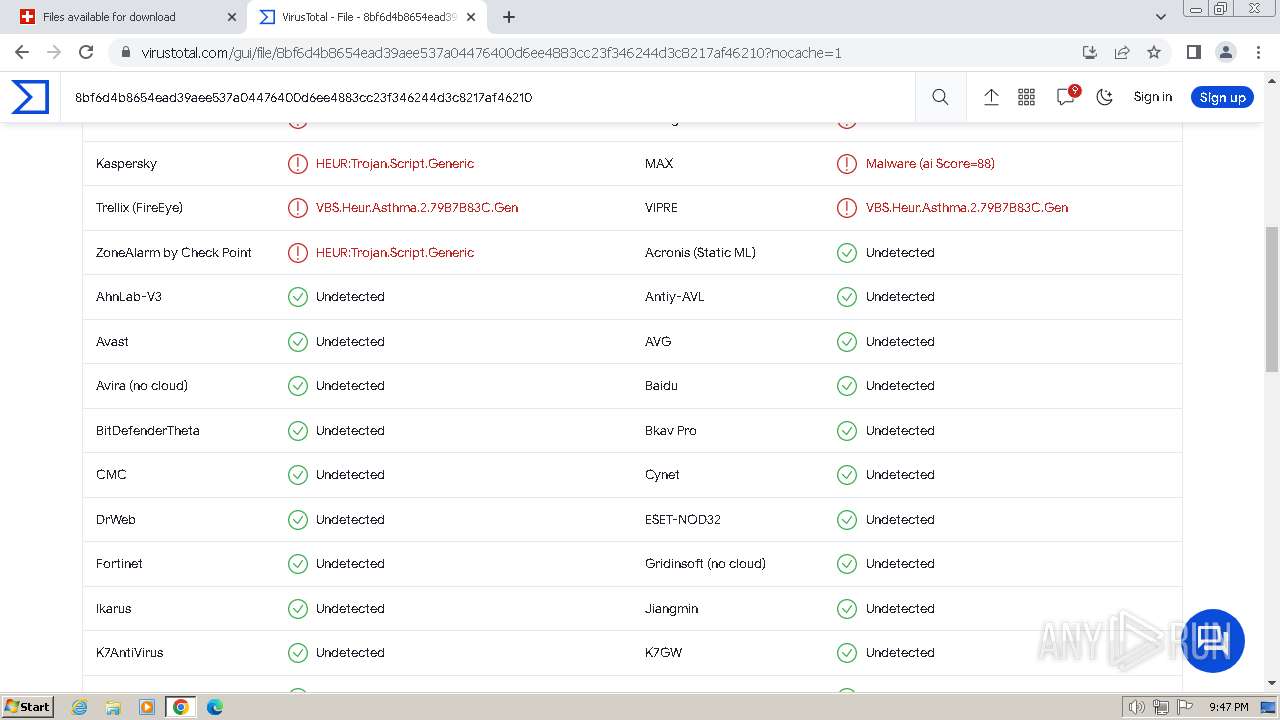The width and height of the screenshot is (1280, 720).
Task: Click Kaspersky HEUR:Trojan.Script.Generic result
Action: pos(395,164)
